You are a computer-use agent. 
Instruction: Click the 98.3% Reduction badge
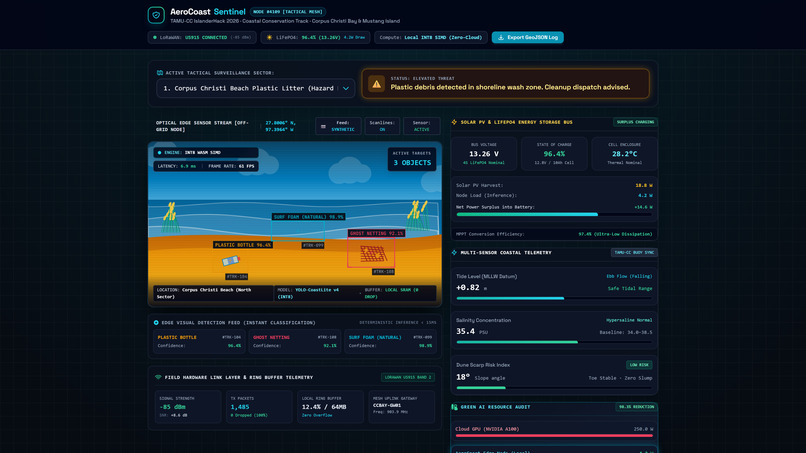point(636,407)
